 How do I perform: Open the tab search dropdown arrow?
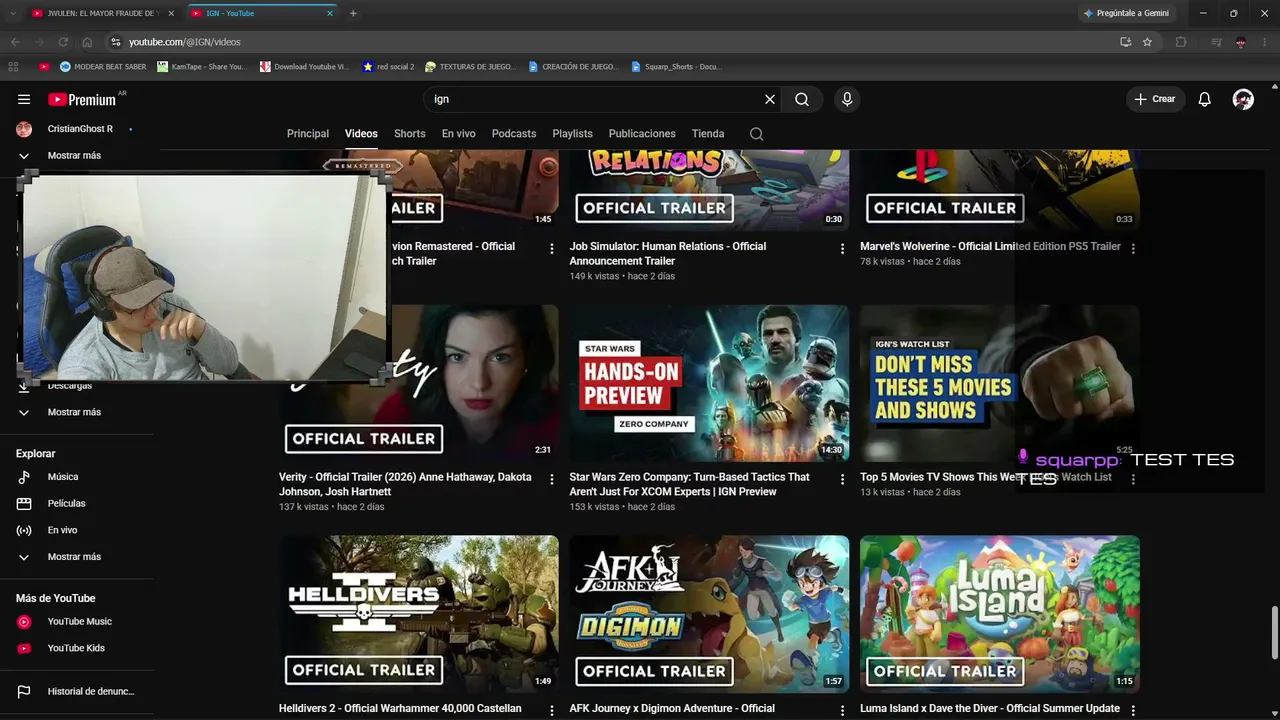tap(13, 13)
